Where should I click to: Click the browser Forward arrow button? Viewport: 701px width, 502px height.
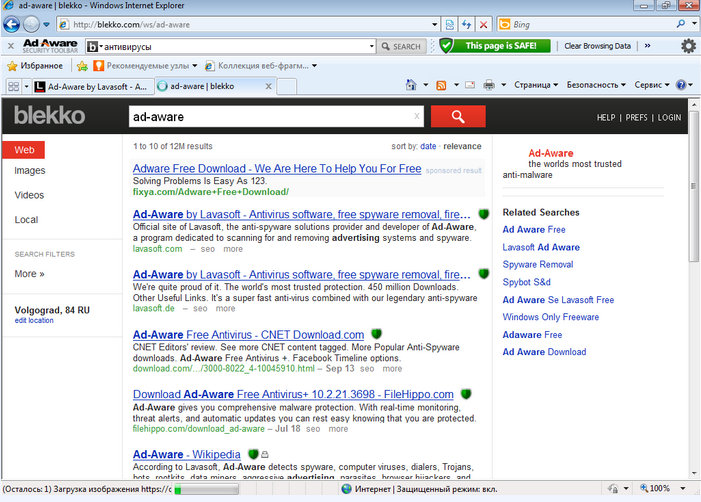31,25
